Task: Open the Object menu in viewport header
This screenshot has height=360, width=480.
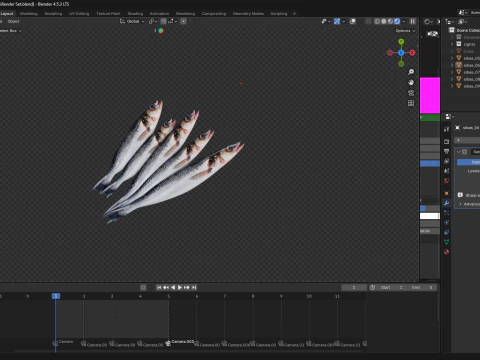Action: click(x=13, y=21)
